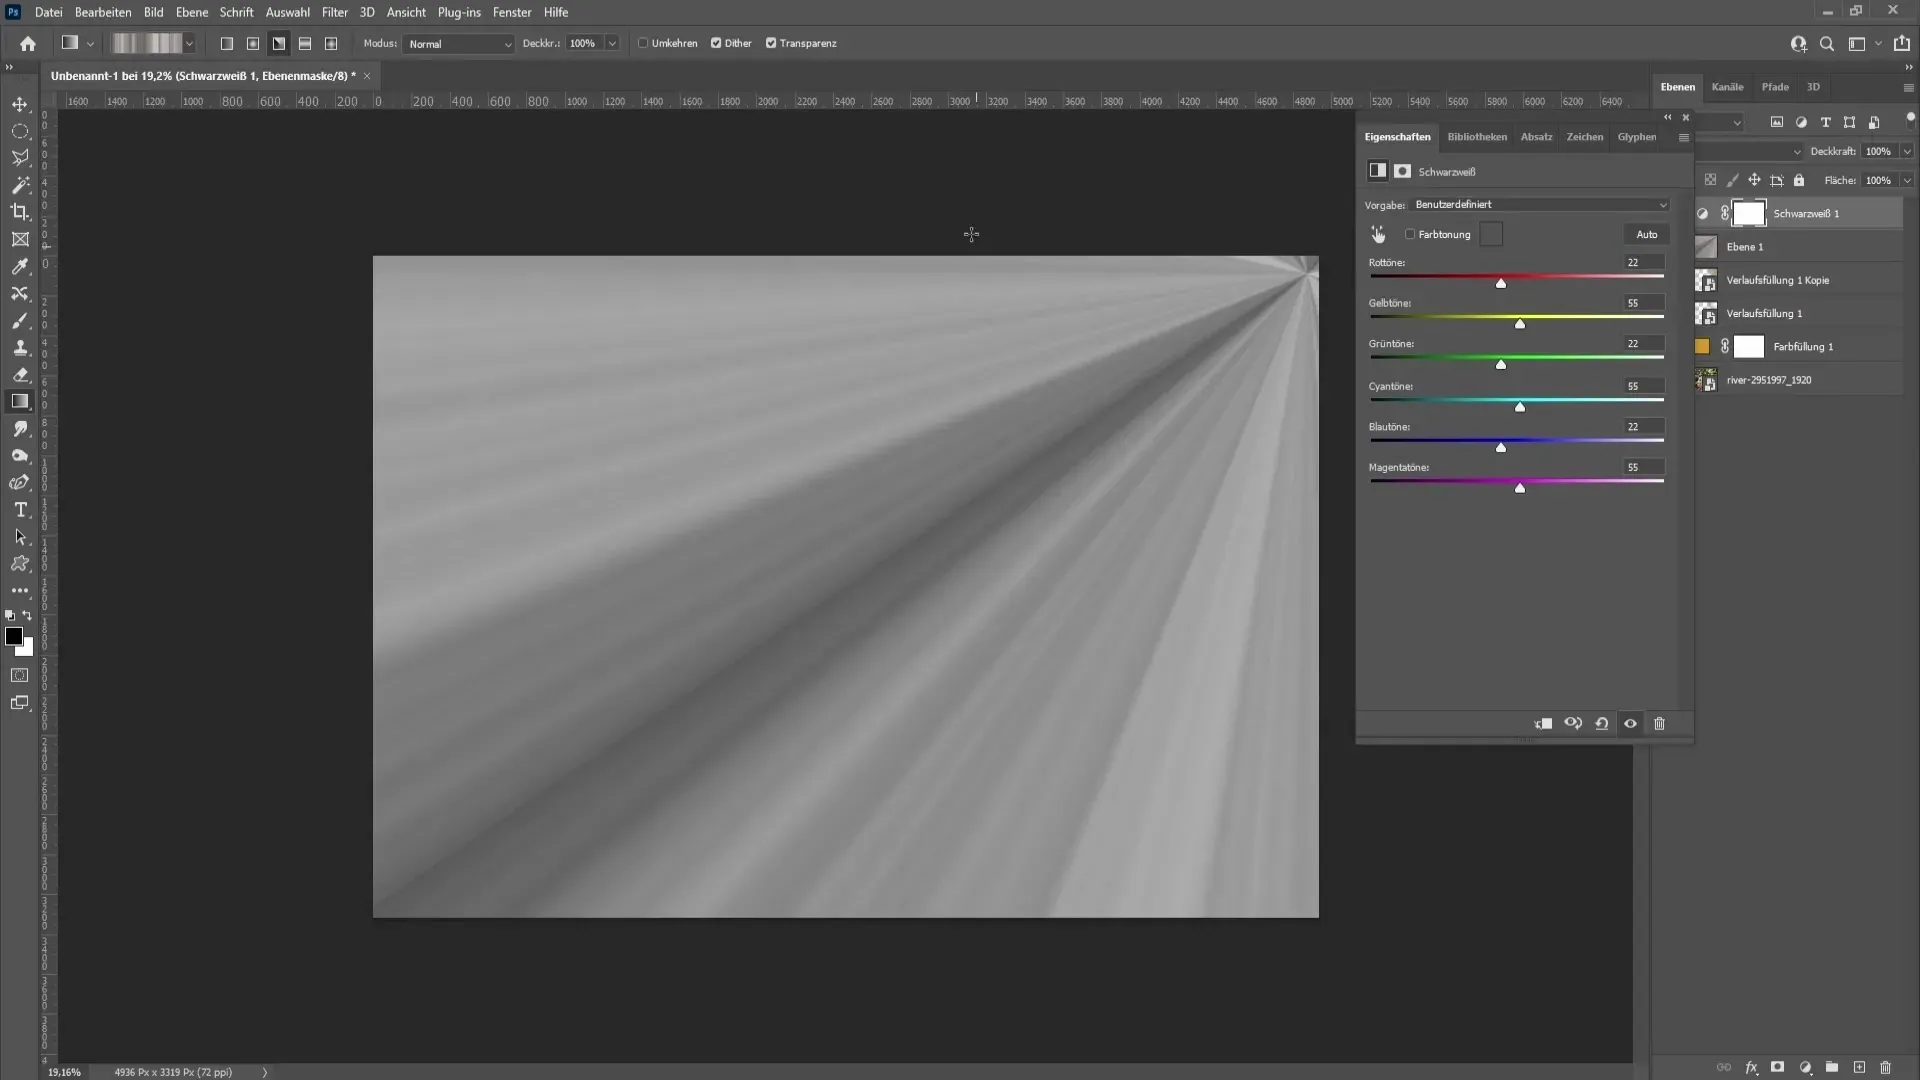Click the Auto button
The image size is (1920, 1080).
[x=1646, y=234]
